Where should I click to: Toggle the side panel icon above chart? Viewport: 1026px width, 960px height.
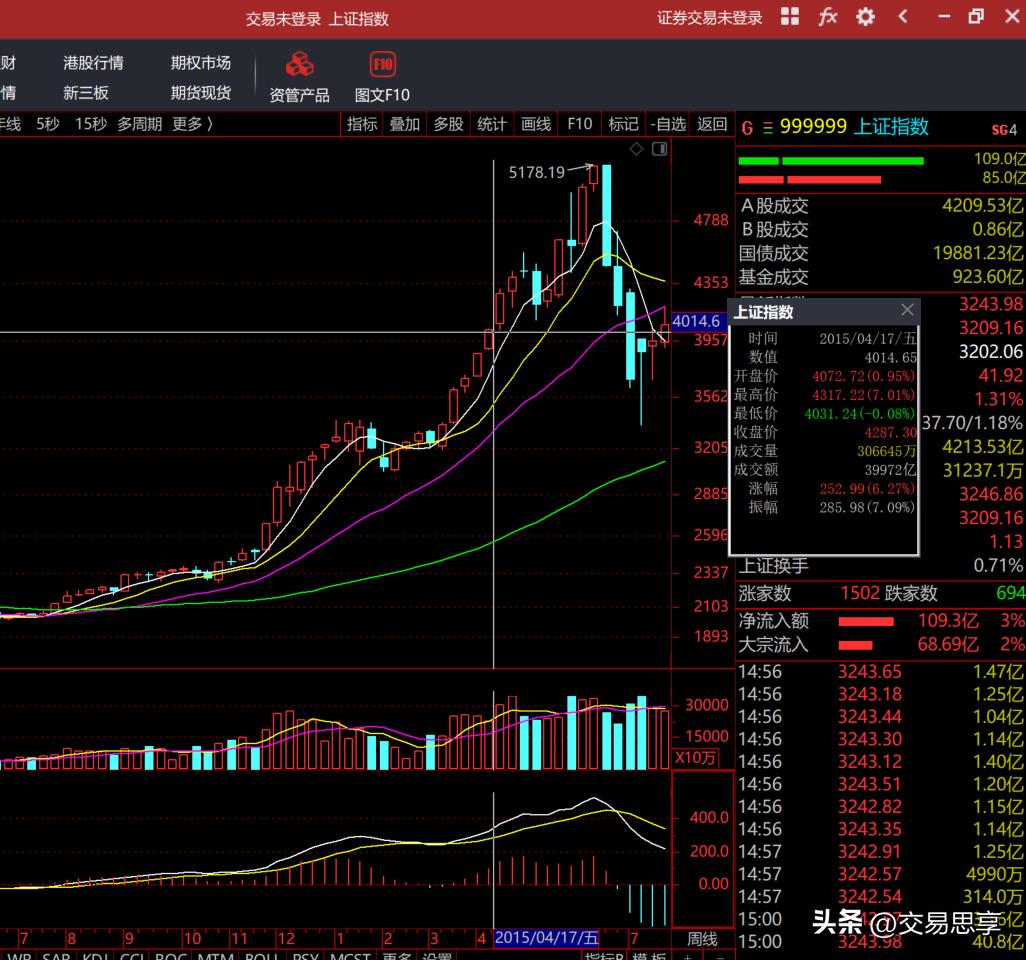659,149
